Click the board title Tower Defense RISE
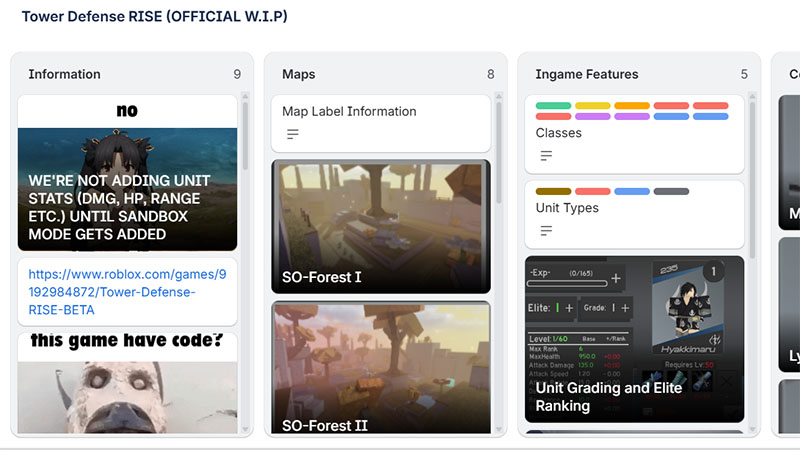 pos(154,16)
